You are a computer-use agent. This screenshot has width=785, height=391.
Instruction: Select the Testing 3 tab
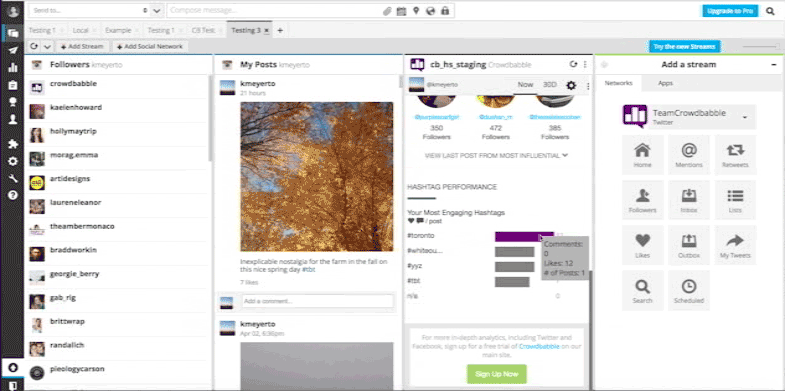(245, 31)
